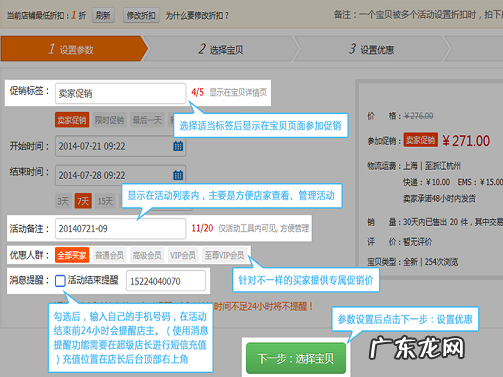Focus the 促销标签 input field
Screen dimensions: 503x377
point(120,93)
